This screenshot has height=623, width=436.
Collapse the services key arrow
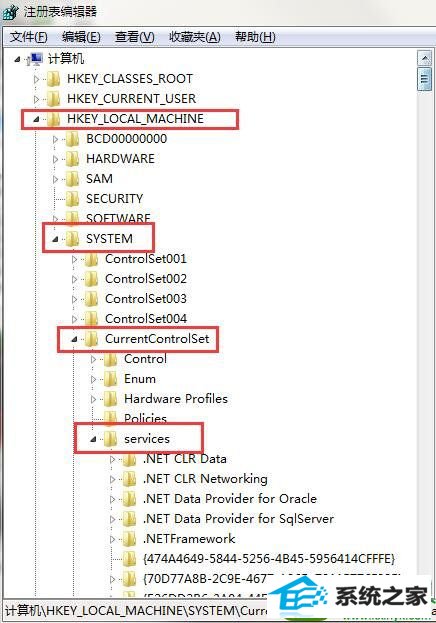(x=93, y=439)
